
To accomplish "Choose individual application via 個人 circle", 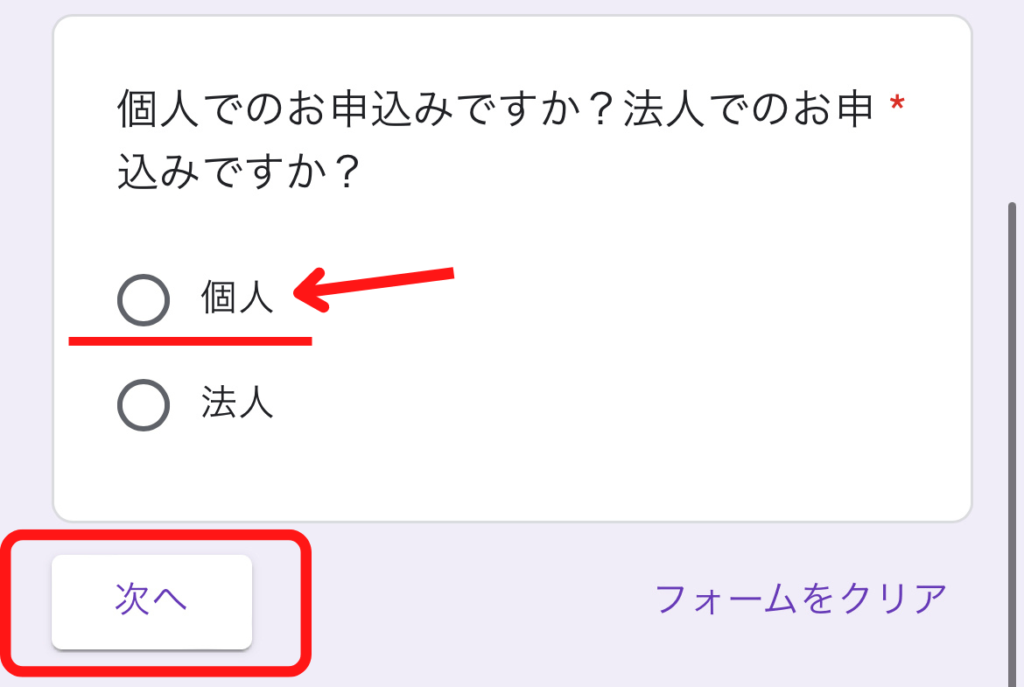I will [144, 300].
